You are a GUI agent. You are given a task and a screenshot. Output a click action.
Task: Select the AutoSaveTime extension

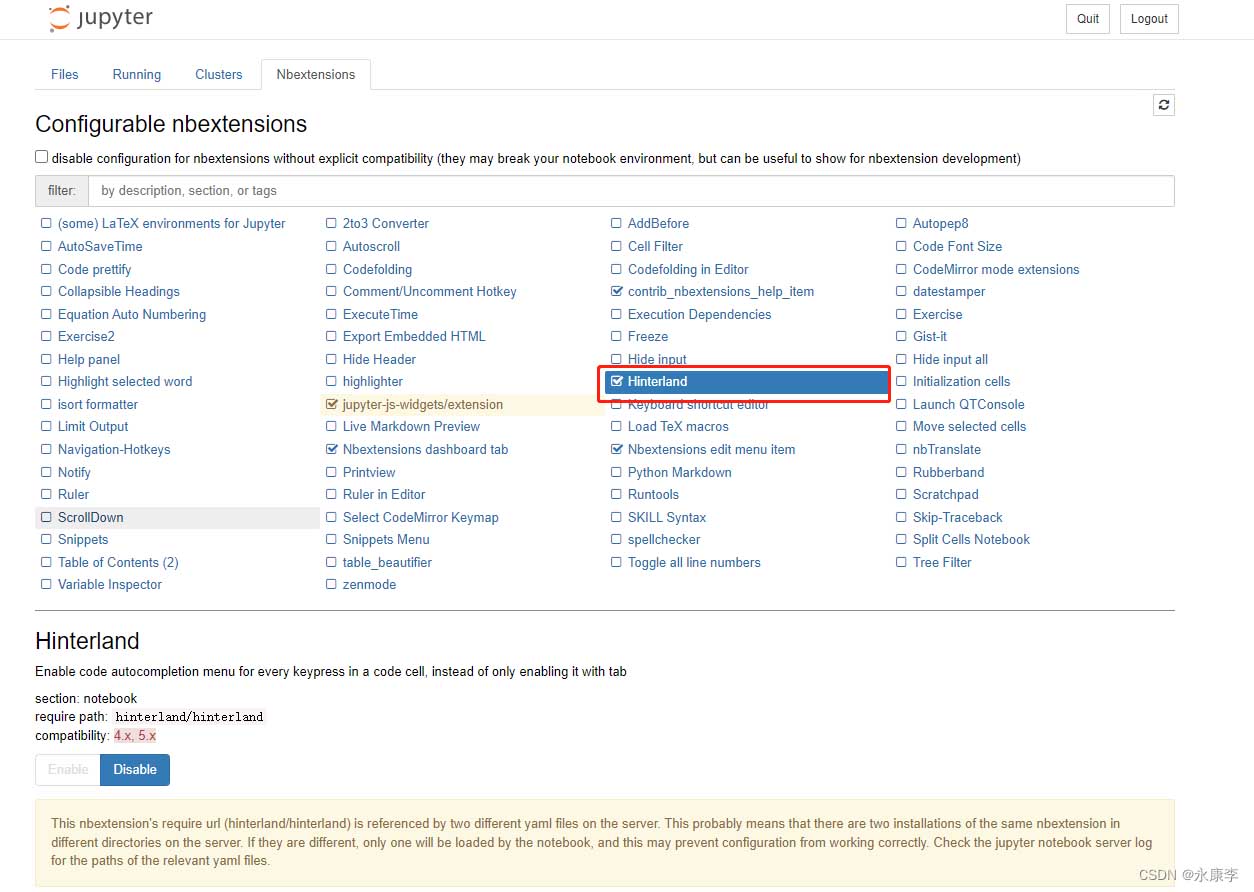(100, 247)
